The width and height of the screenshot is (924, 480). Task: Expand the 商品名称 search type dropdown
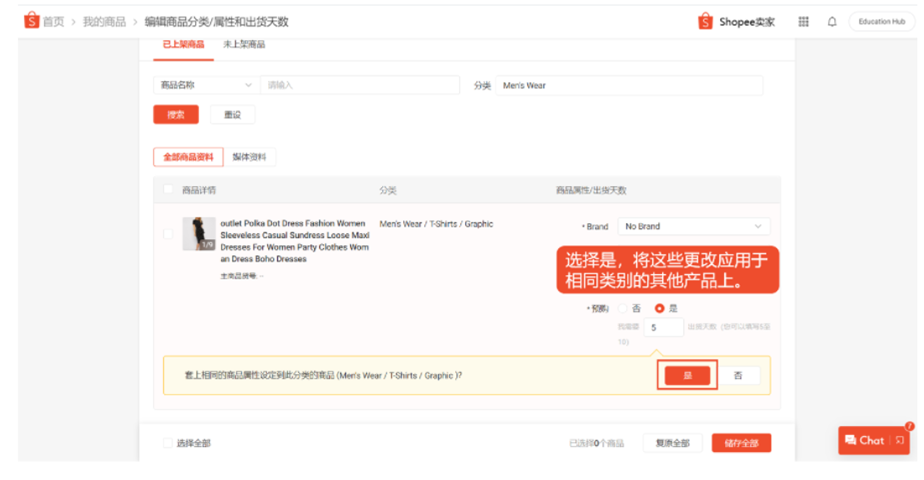tap(205, 85)
